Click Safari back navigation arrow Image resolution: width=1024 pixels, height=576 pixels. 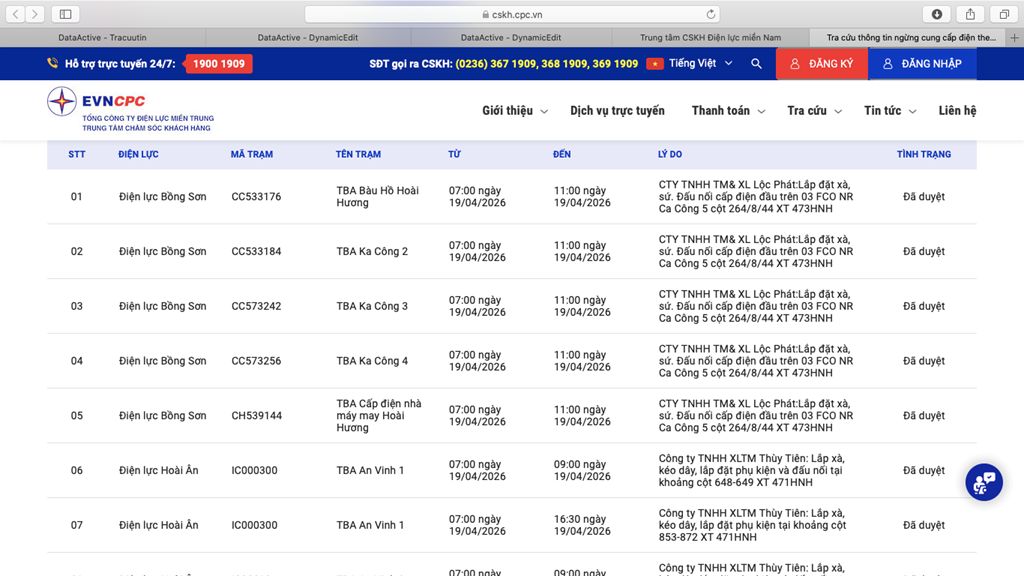(16, 14)
